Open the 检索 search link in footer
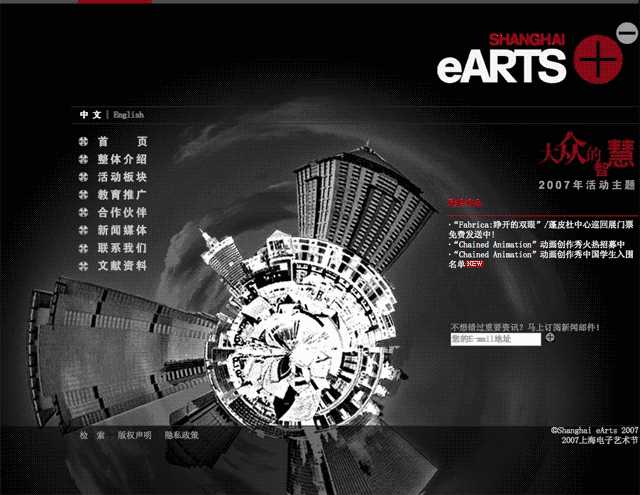 point(92,435)
